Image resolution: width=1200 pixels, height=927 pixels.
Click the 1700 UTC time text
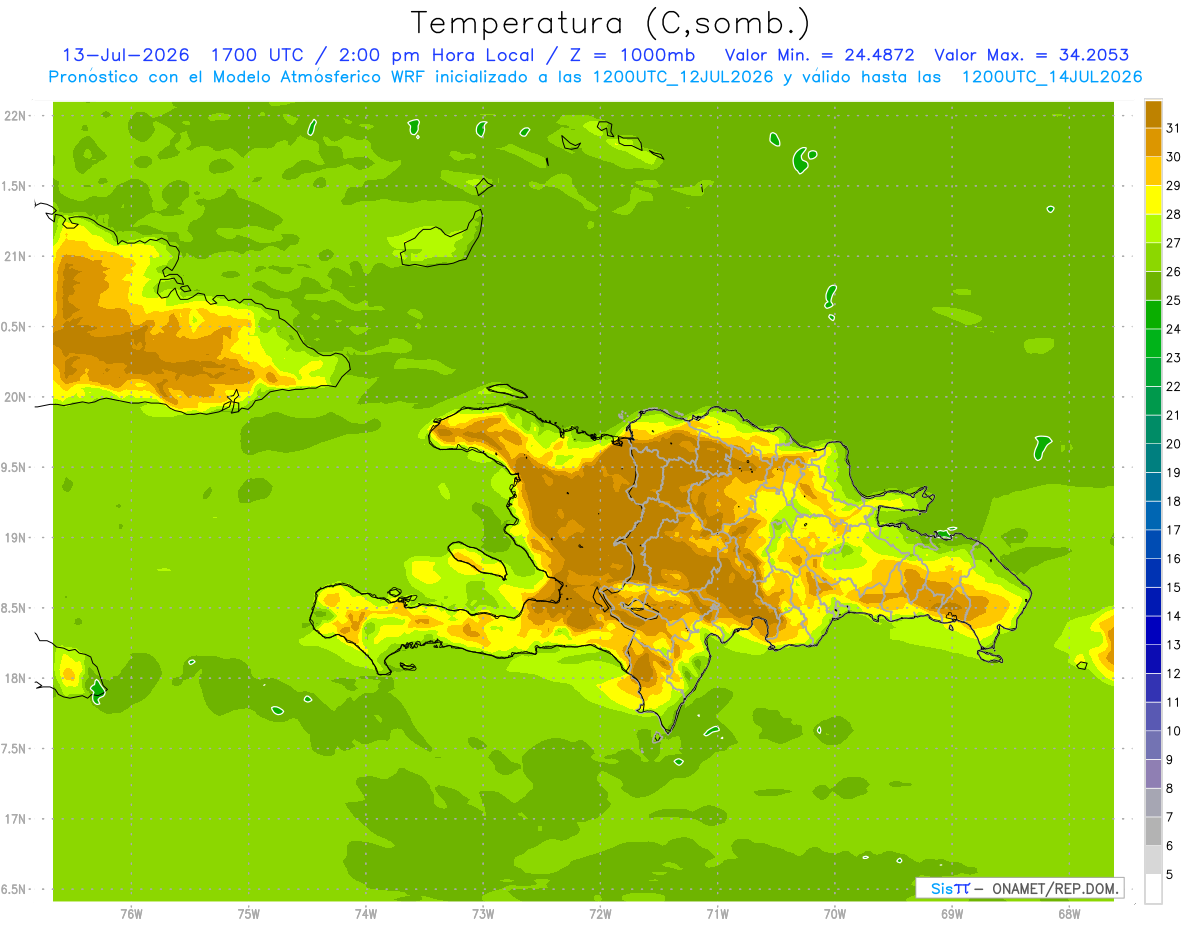257,55
